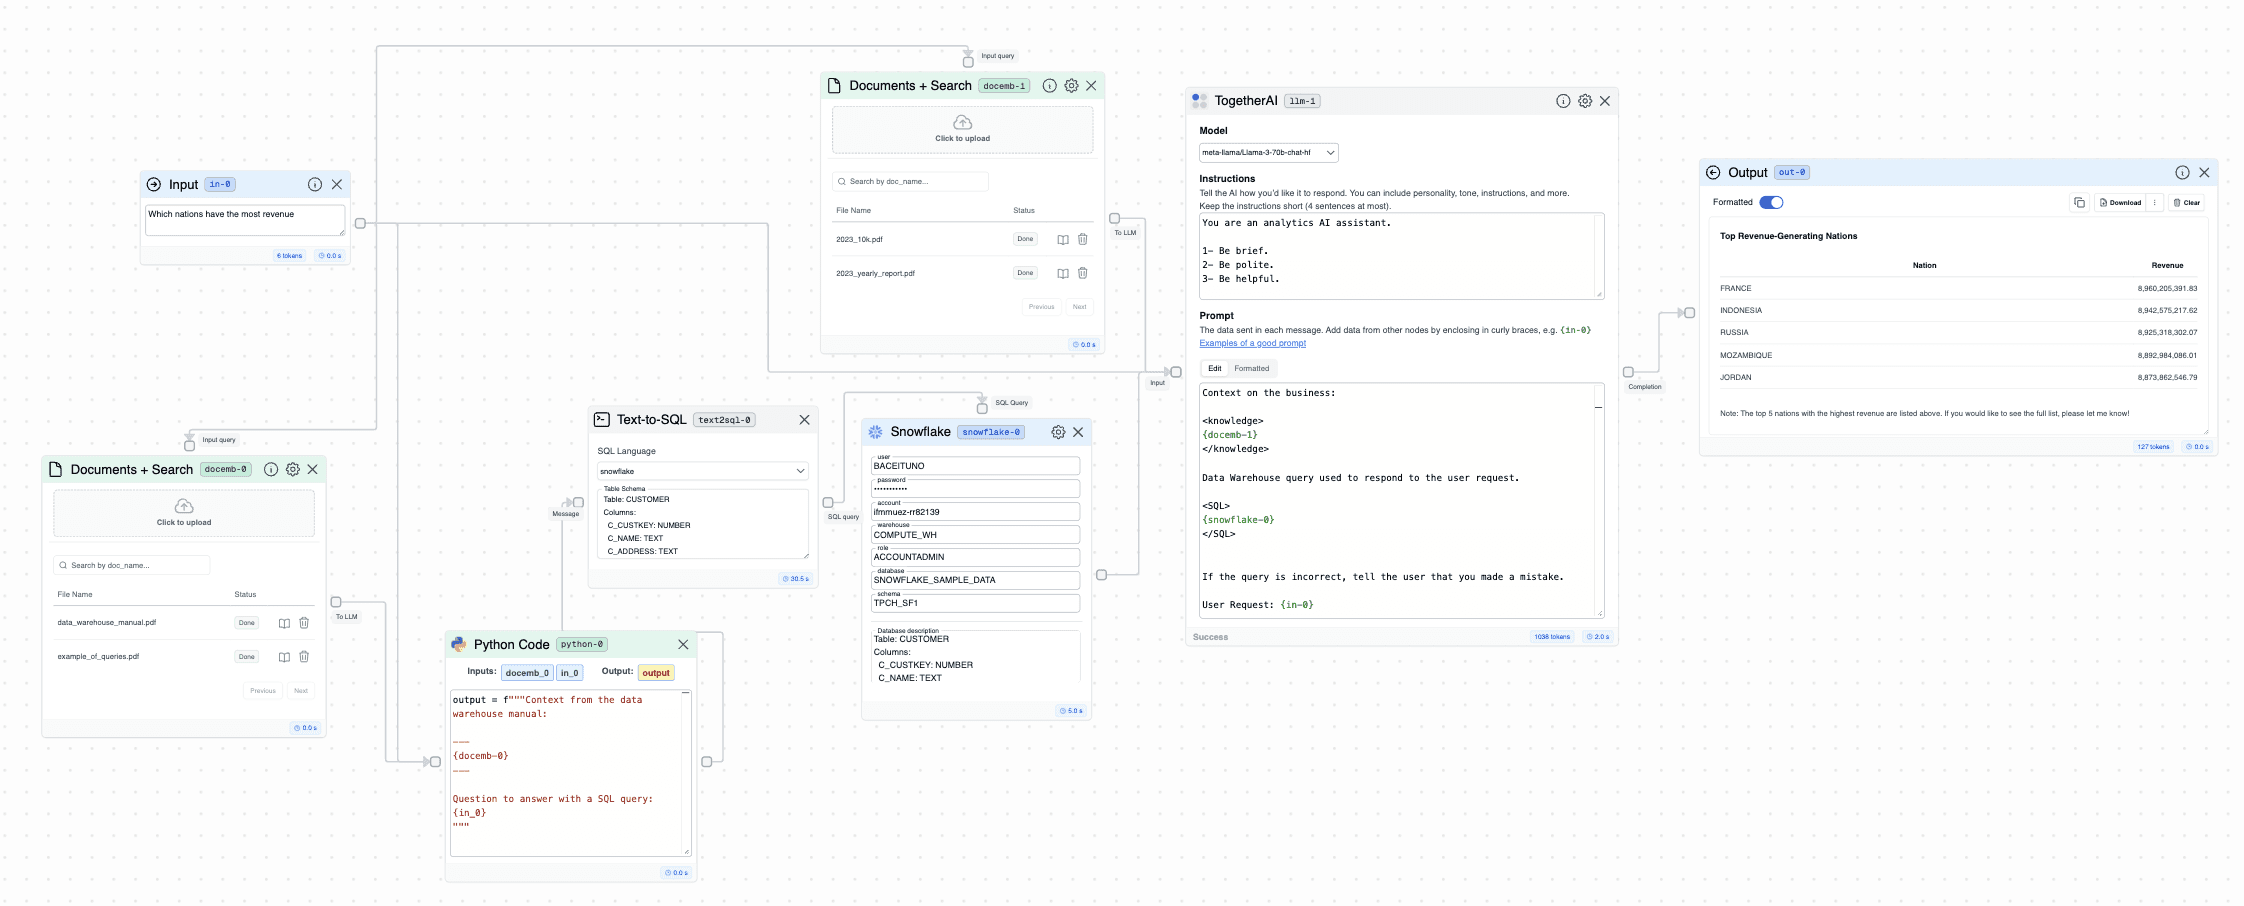This screenshot has height=906, width=2244.
Task: Open settings gear of Documents + Search docemb-1
Action: (x=1071, y=86)
